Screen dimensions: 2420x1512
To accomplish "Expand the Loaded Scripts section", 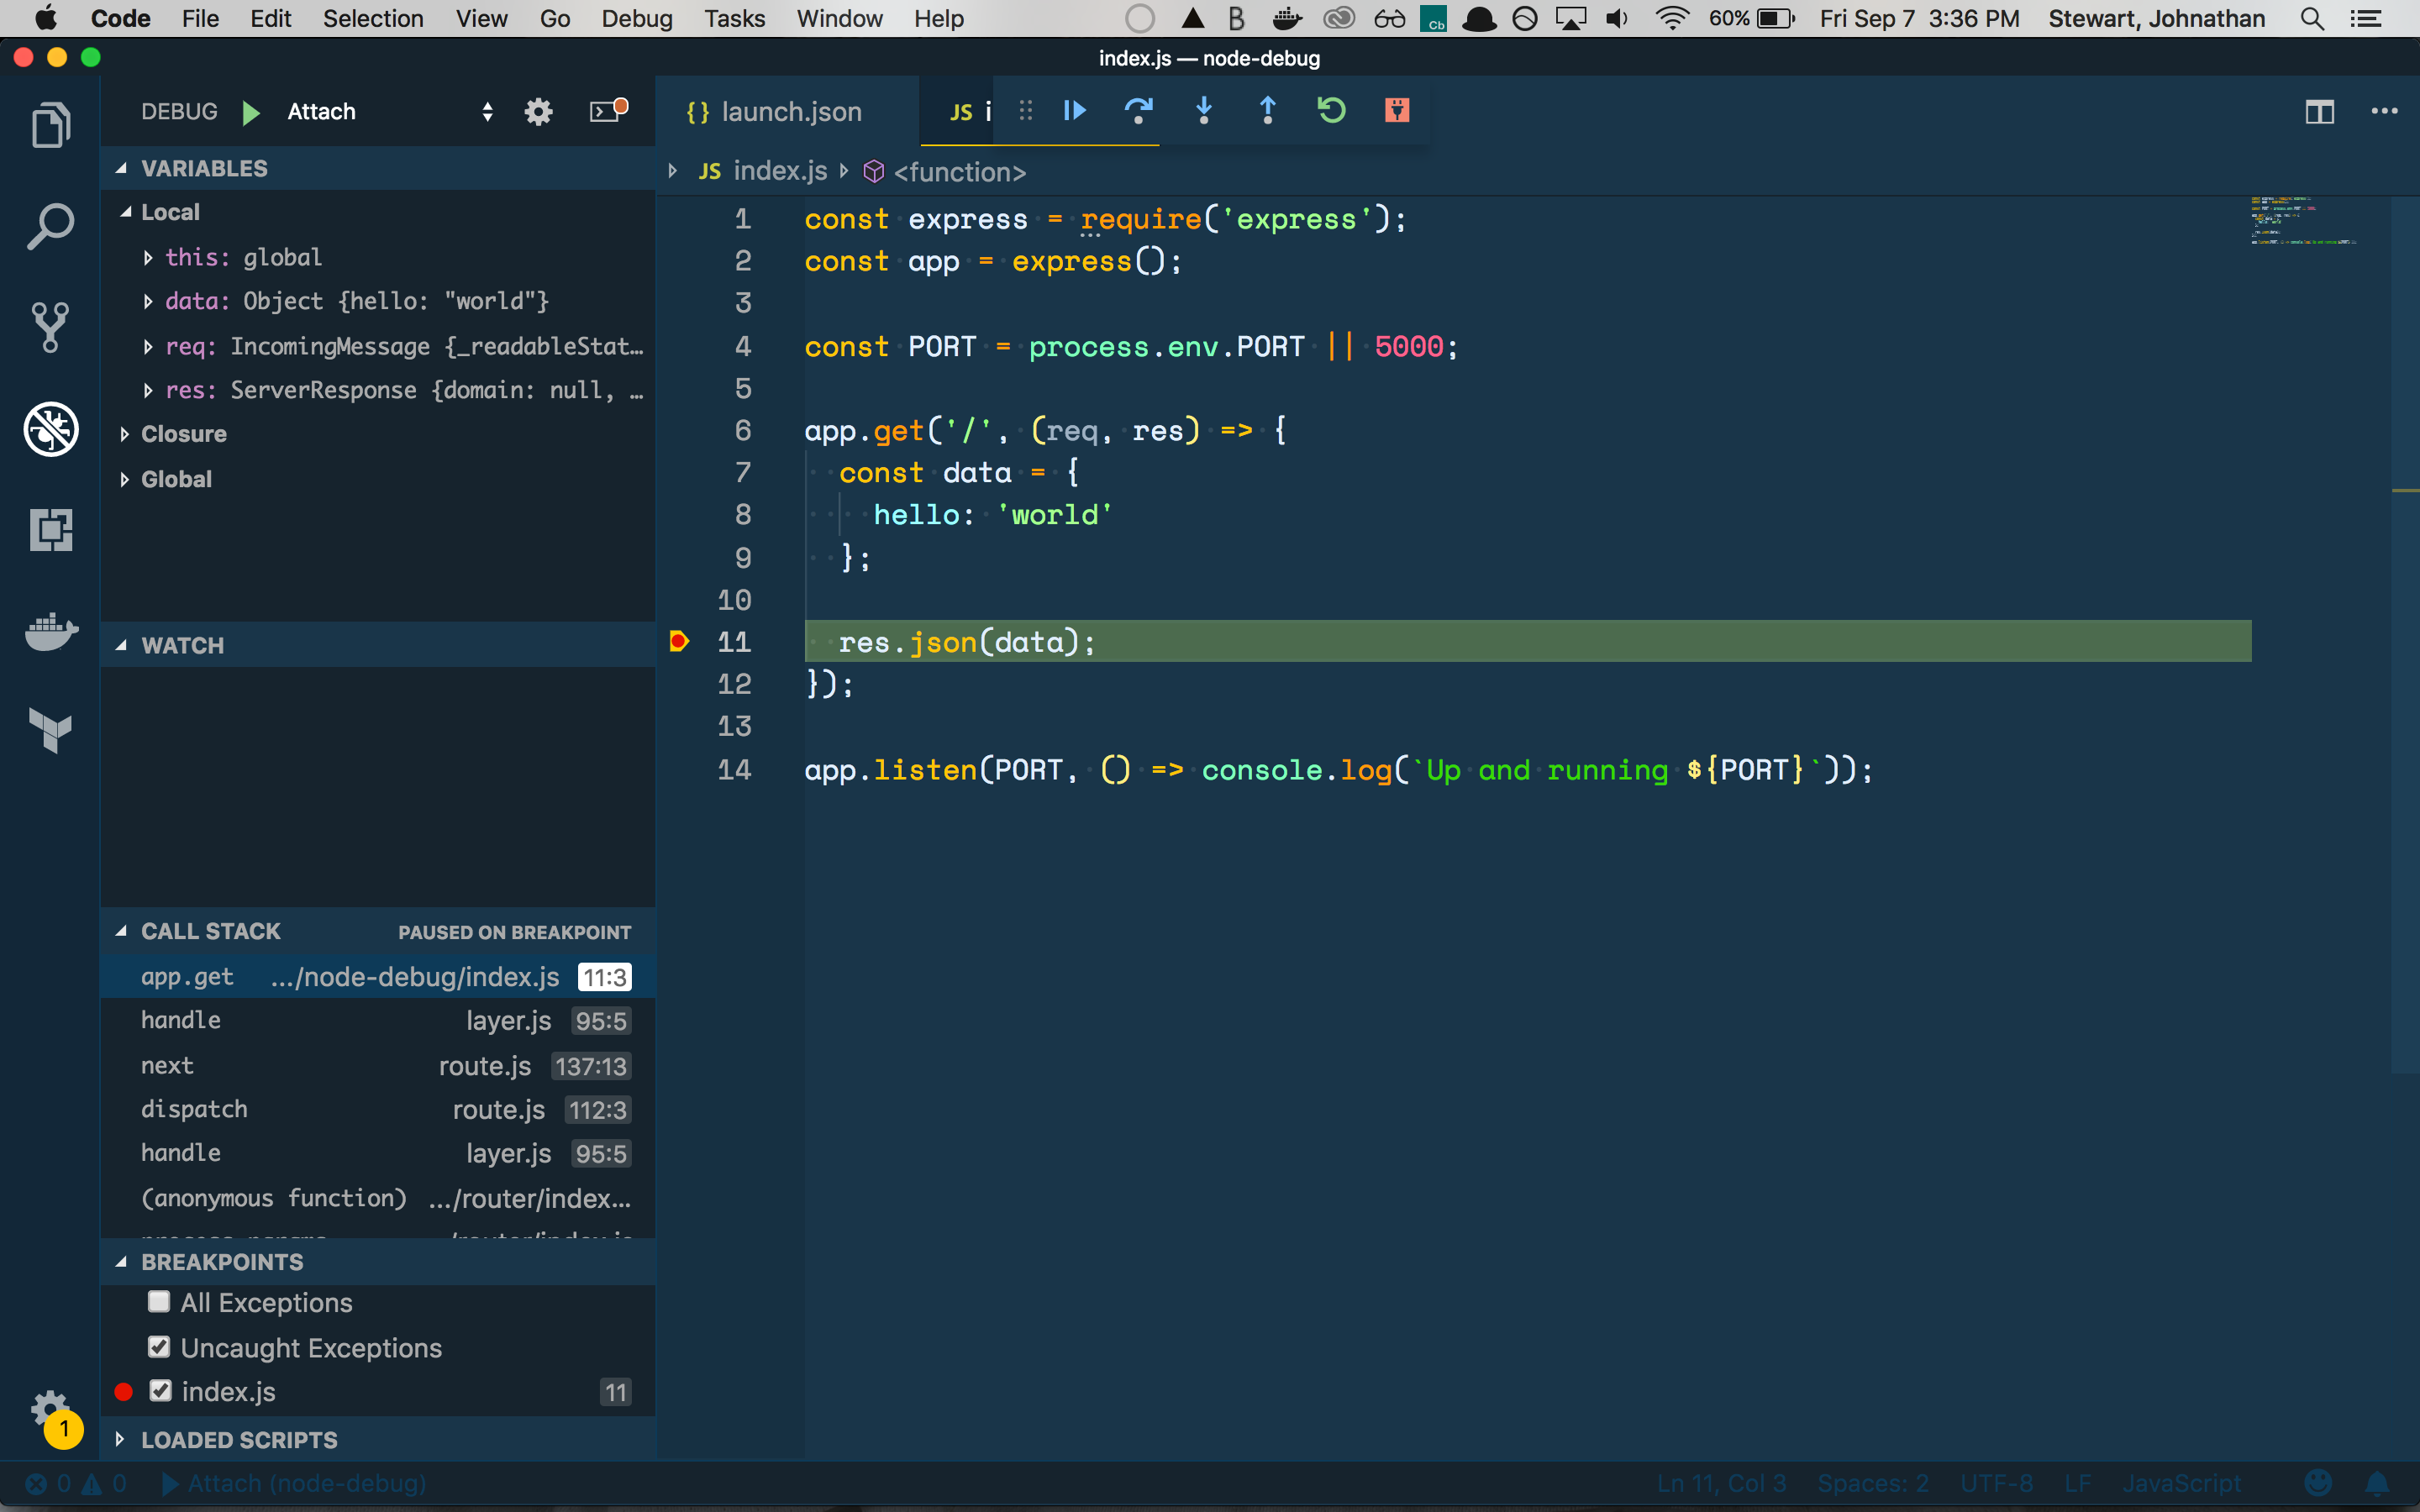I will 238,1440.
